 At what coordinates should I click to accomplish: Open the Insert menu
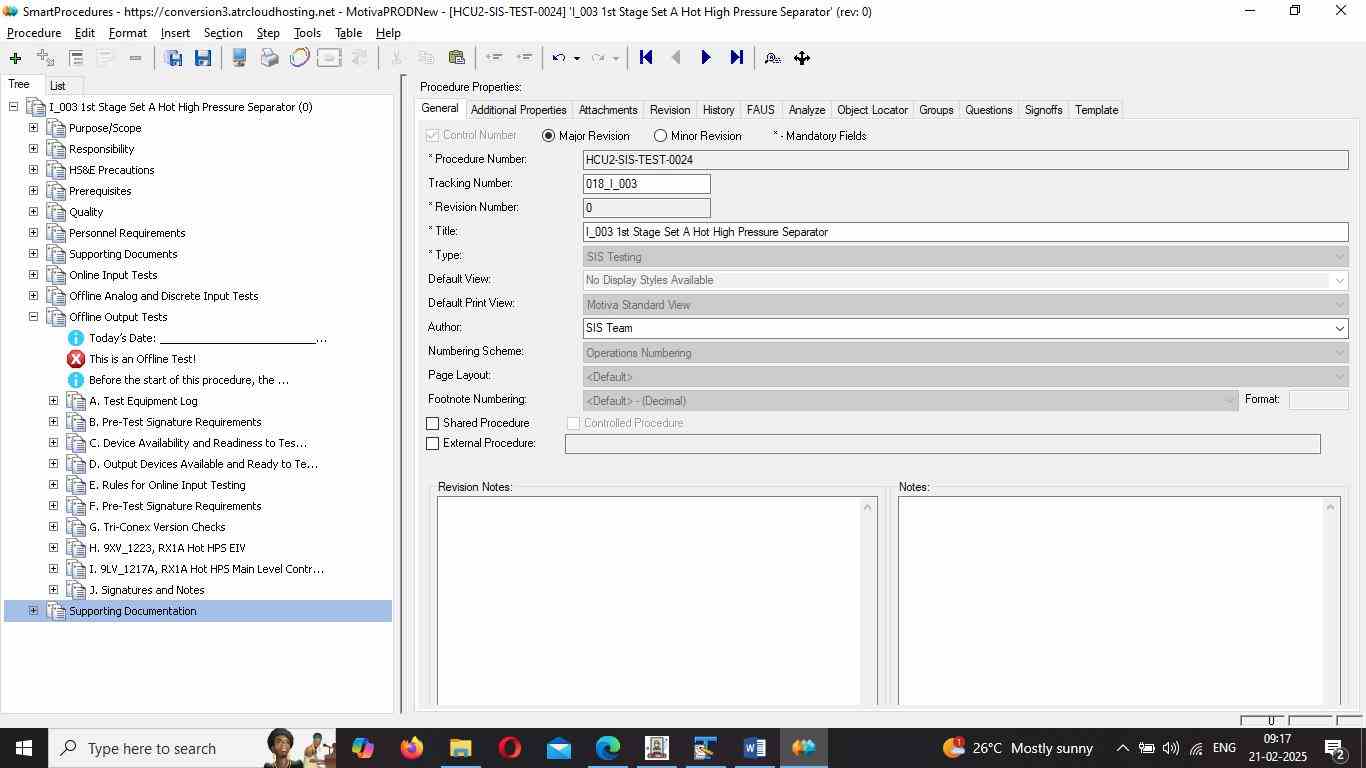point(175,33)
